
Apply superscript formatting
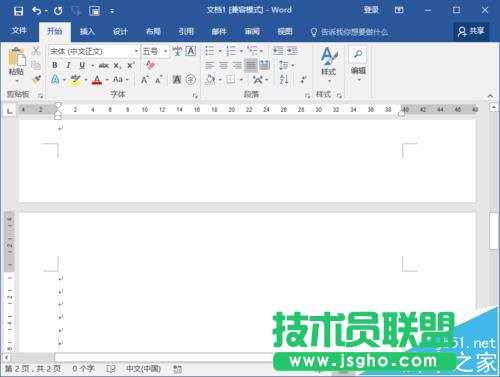pos(131,65)
